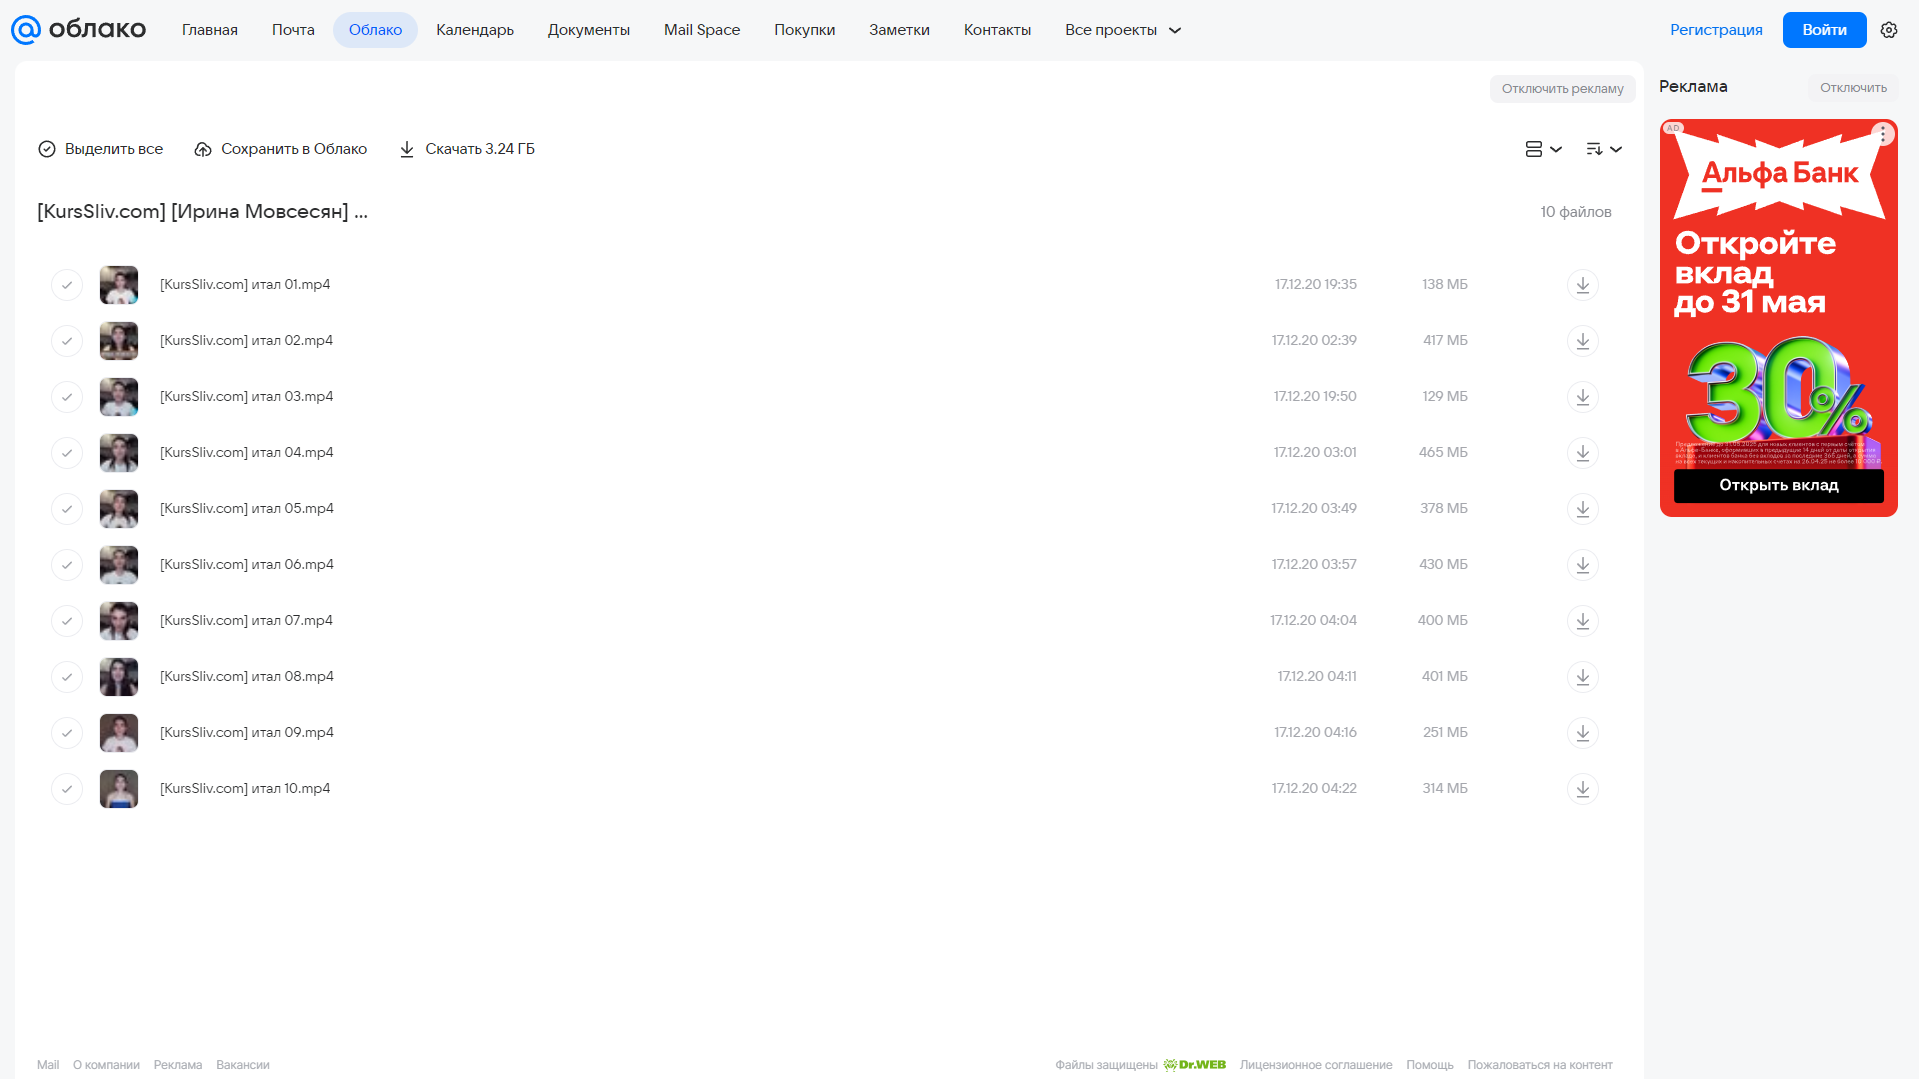Click Скачать 3.24 ГБ to download all
Viewport: 1919px width, 1079px height.
point(467,149)
